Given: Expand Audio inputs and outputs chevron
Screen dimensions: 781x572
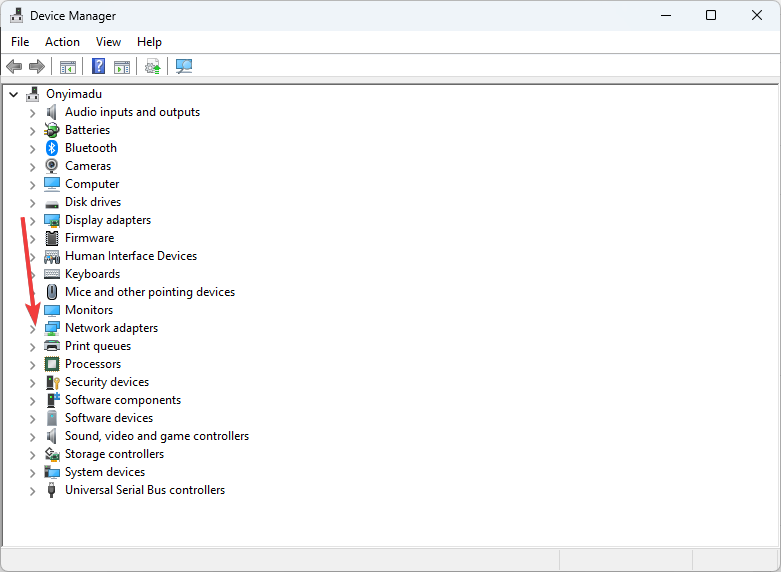Looking at the screenshot, I should click(x=32, y=113).
